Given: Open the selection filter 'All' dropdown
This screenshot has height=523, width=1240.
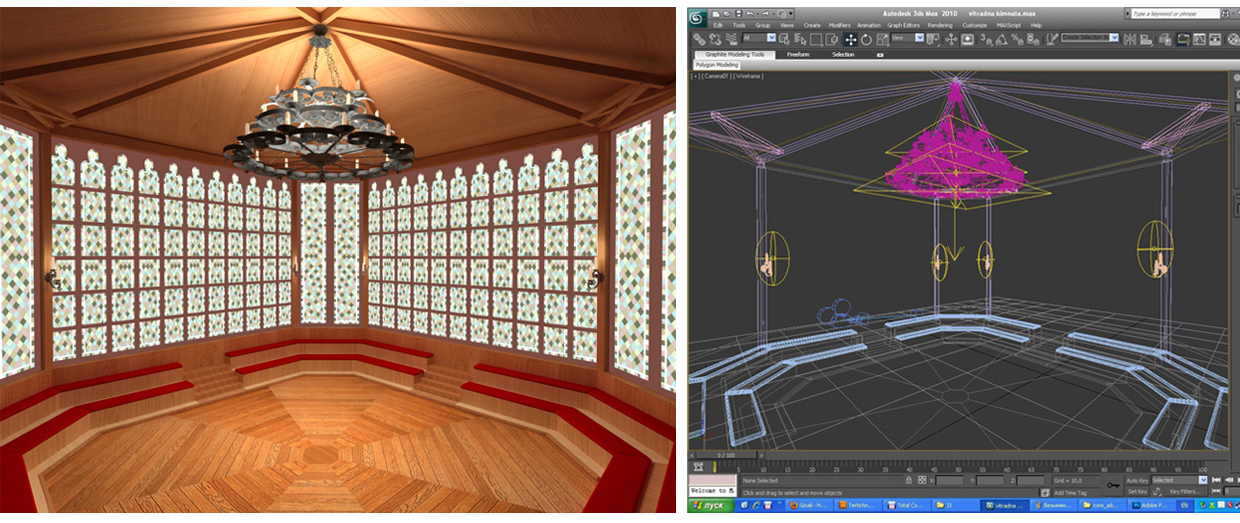Looking at the screenshot, I should [762, 39].
